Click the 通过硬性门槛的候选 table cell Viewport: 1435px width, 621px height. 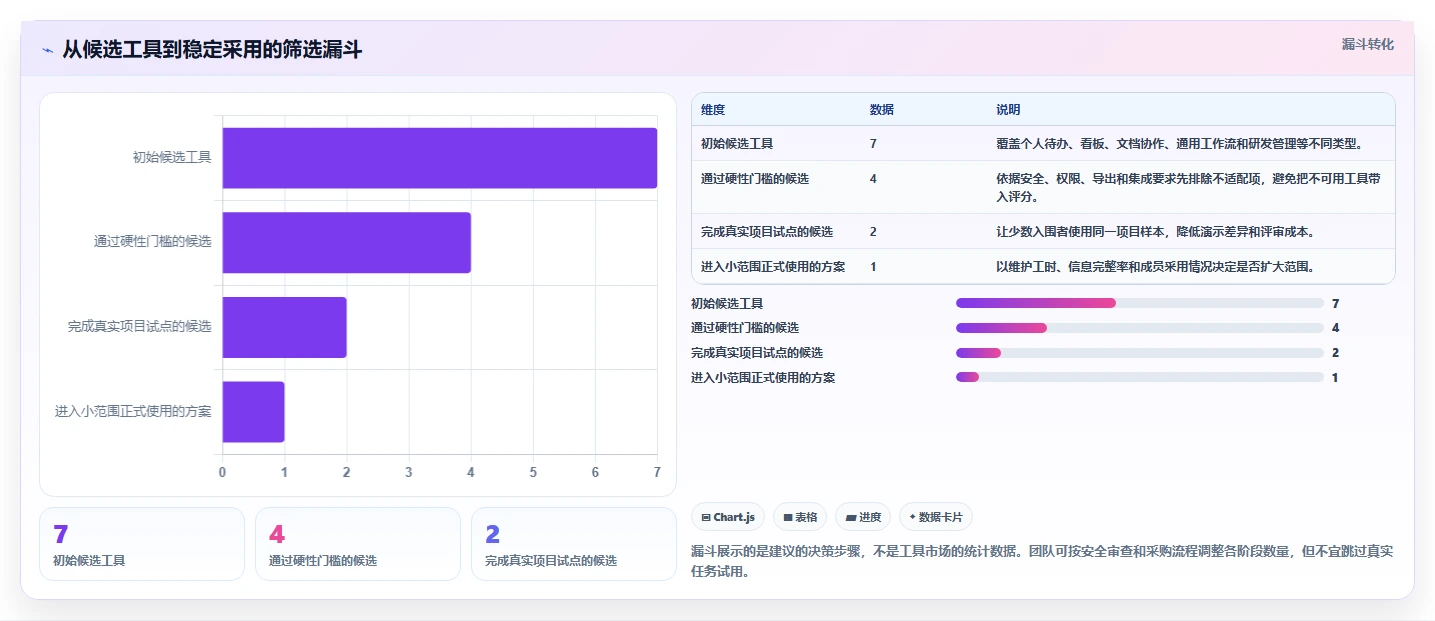[x=755, y=179]
